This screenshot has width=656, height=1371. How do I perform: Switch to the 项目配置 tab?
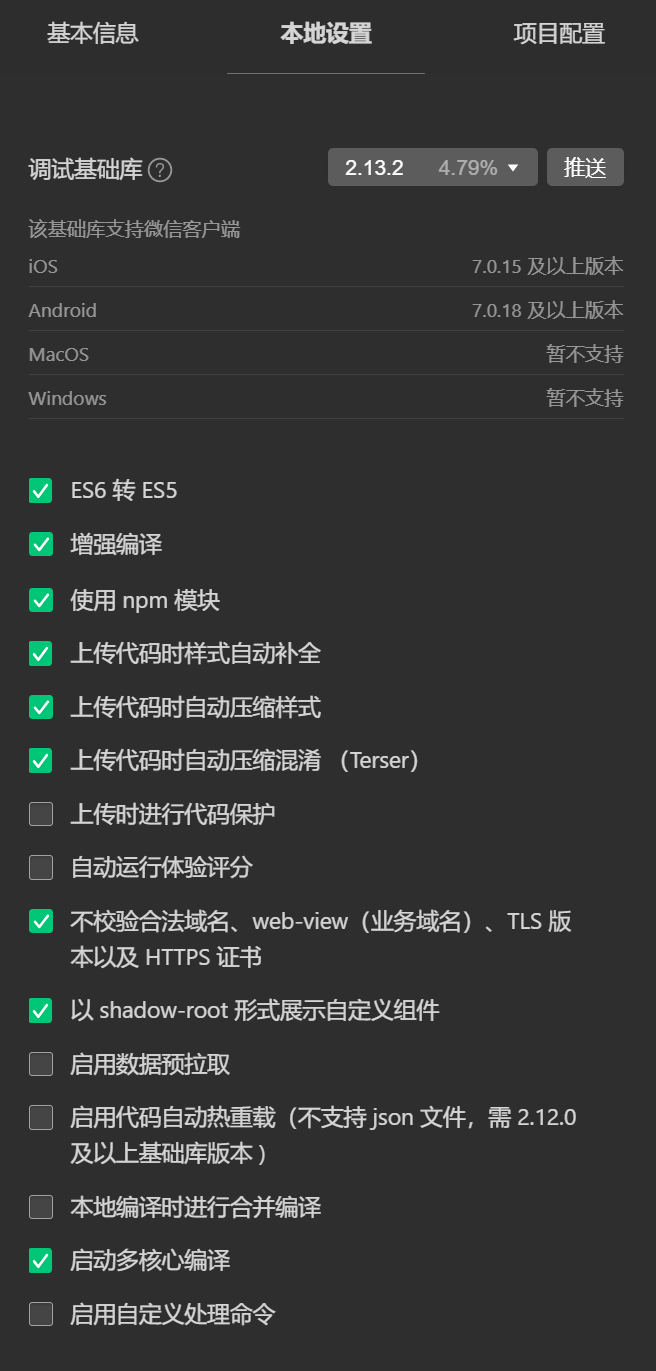coord(558,33)
